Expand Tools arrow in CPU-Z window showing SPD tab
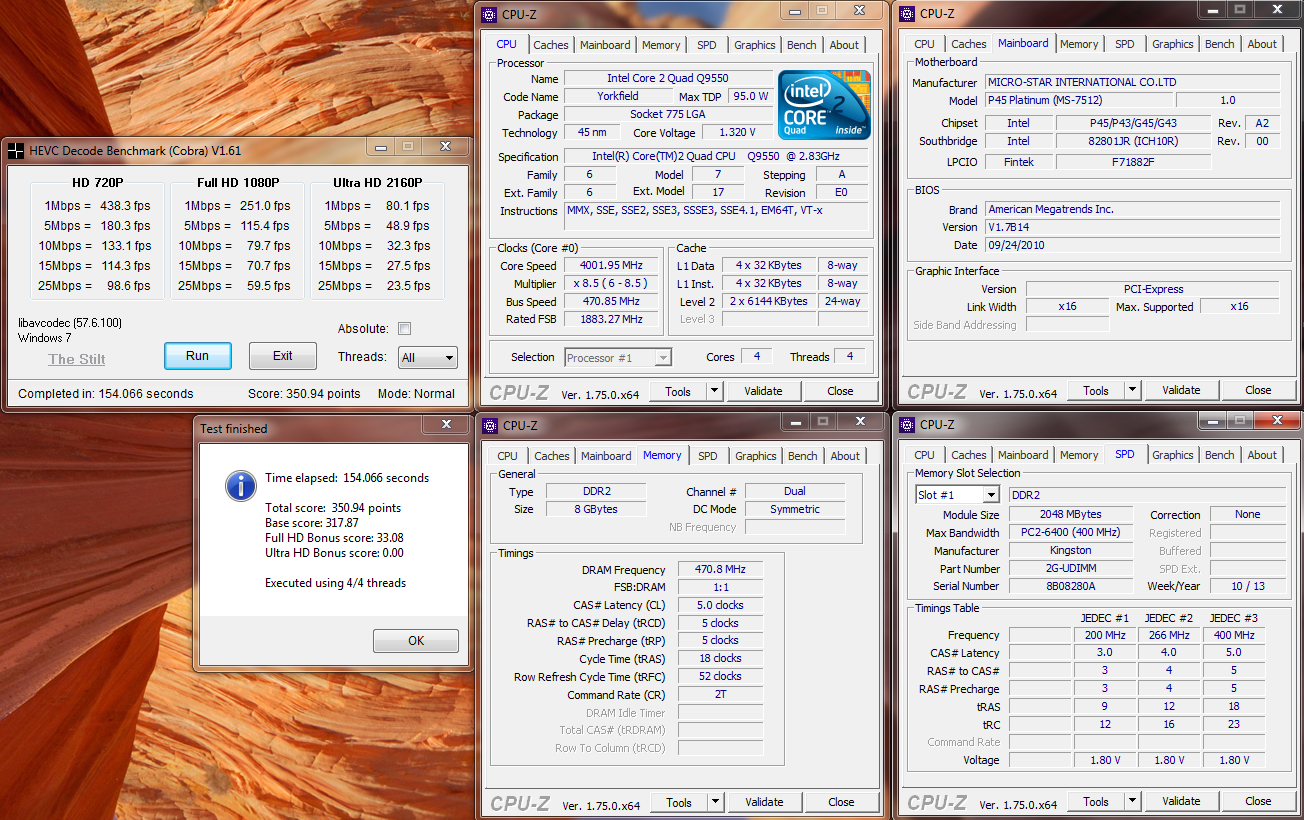The width and height of the screenshot is (1304, 820). coord(1132,801)
